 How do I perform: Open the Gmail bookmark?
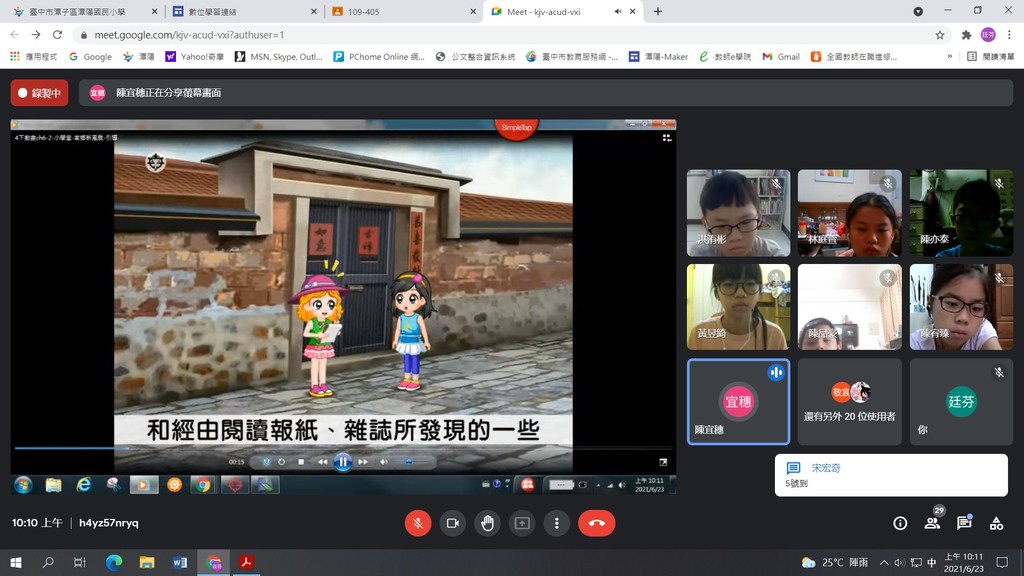coord(781,57)
